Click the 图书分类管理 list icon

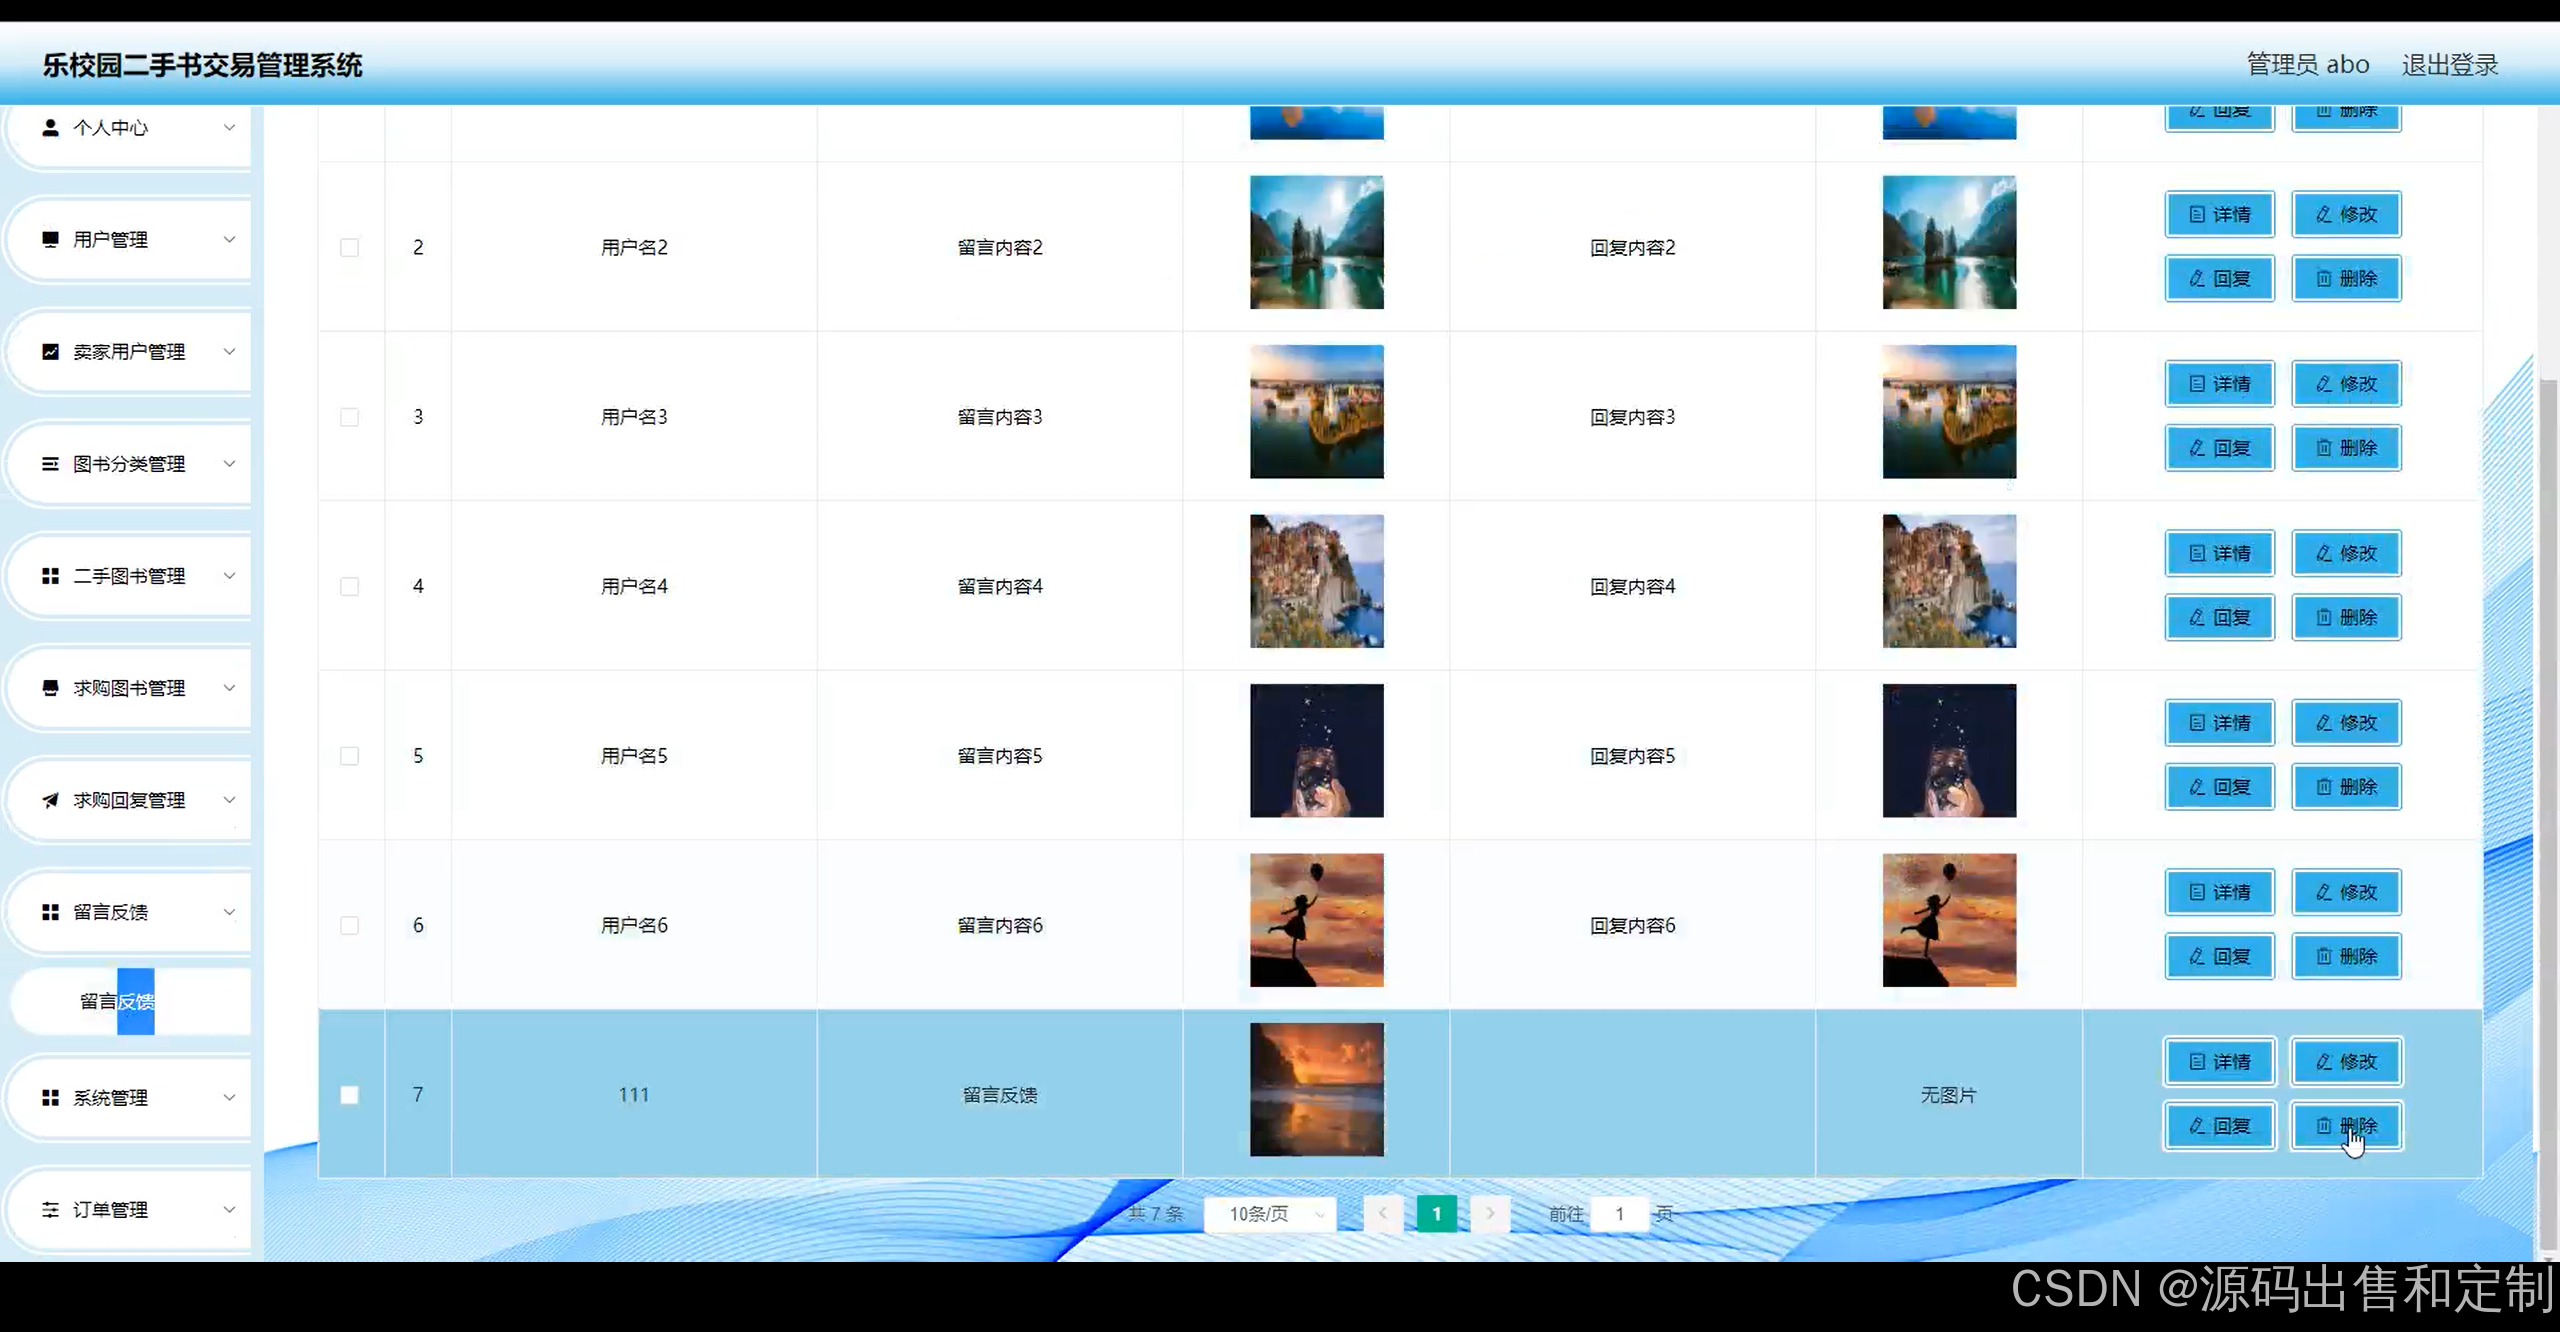coord(50,464)
